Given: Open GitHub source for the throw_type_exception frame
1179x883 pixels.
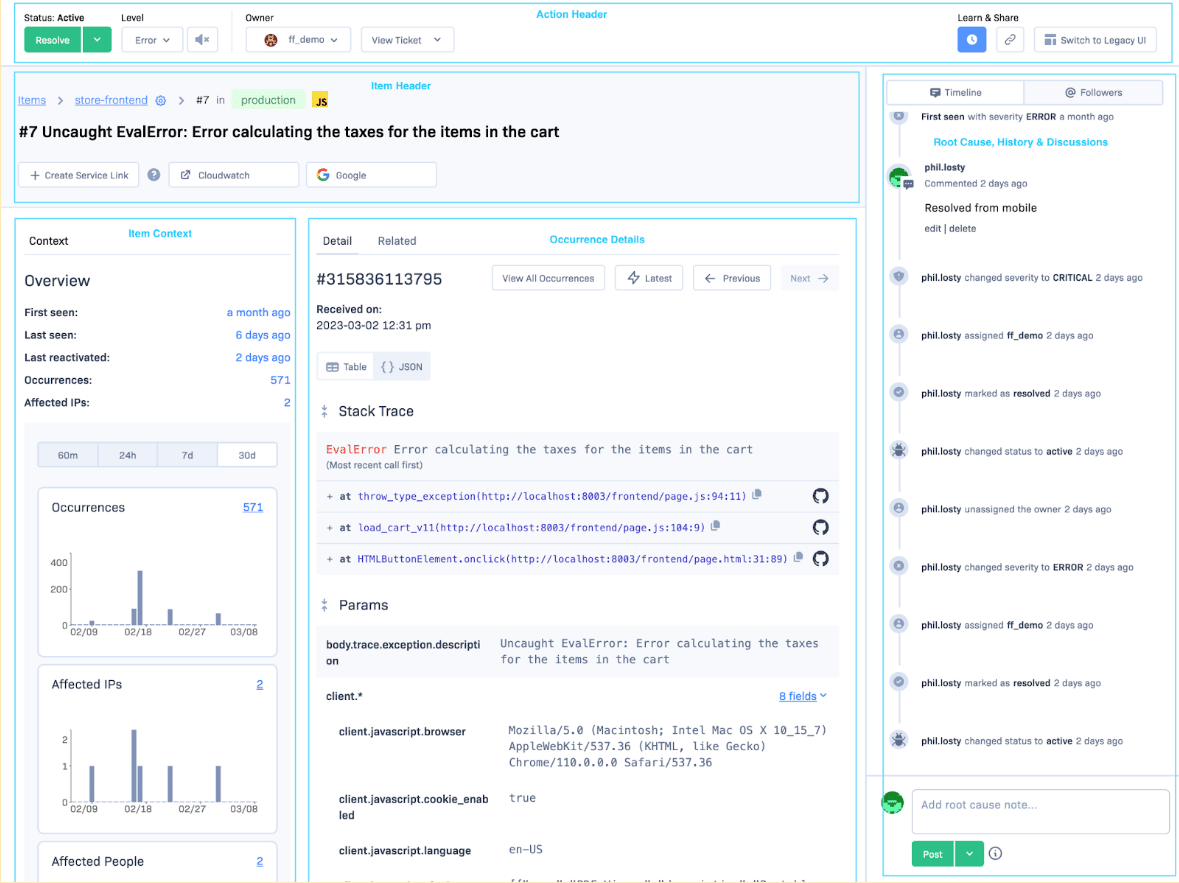Looking at the screenshot, I should coord(820,496).
